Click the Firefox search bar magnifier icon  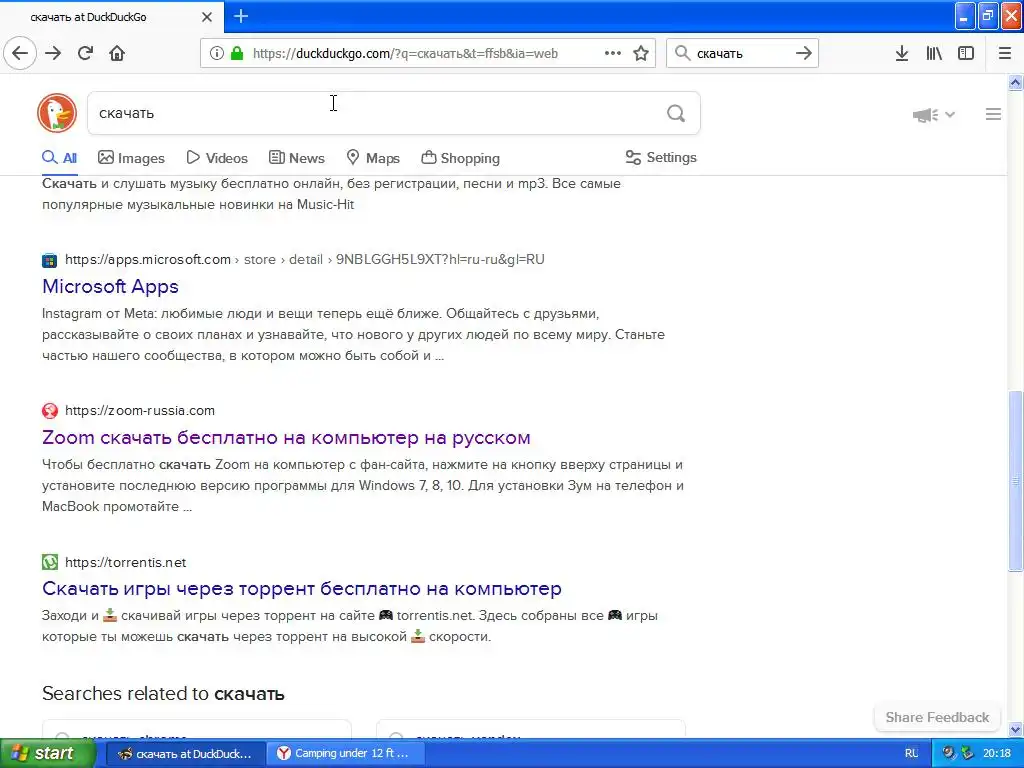[682, 53]
